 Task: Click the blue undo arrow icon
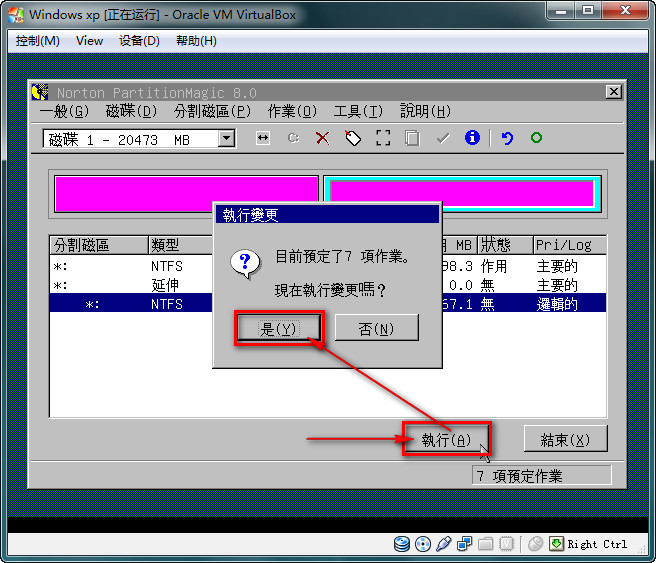507,138
